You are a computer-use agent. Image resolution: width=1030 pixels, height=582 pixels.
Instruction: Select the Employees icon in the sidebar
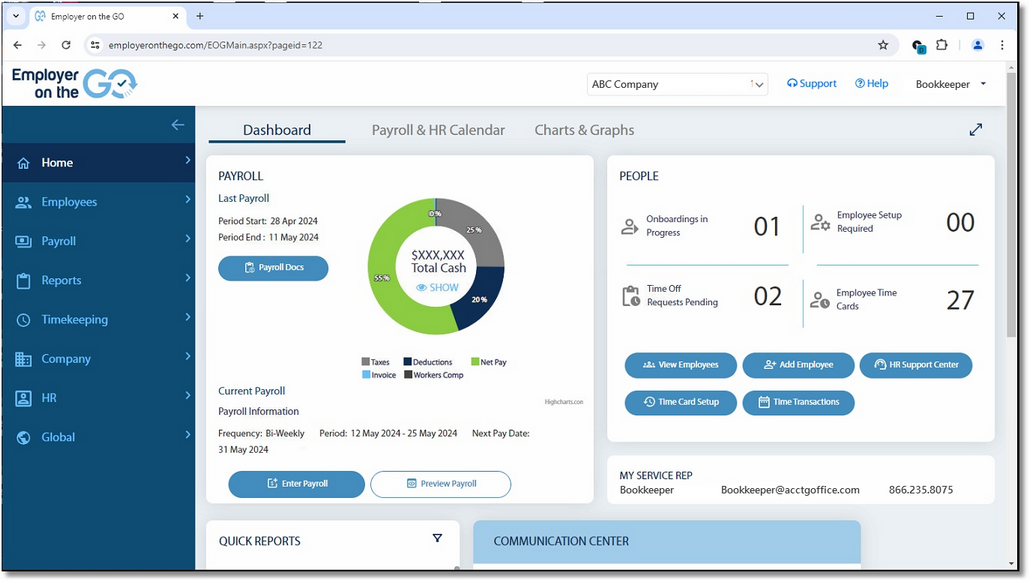coord(22,201)
